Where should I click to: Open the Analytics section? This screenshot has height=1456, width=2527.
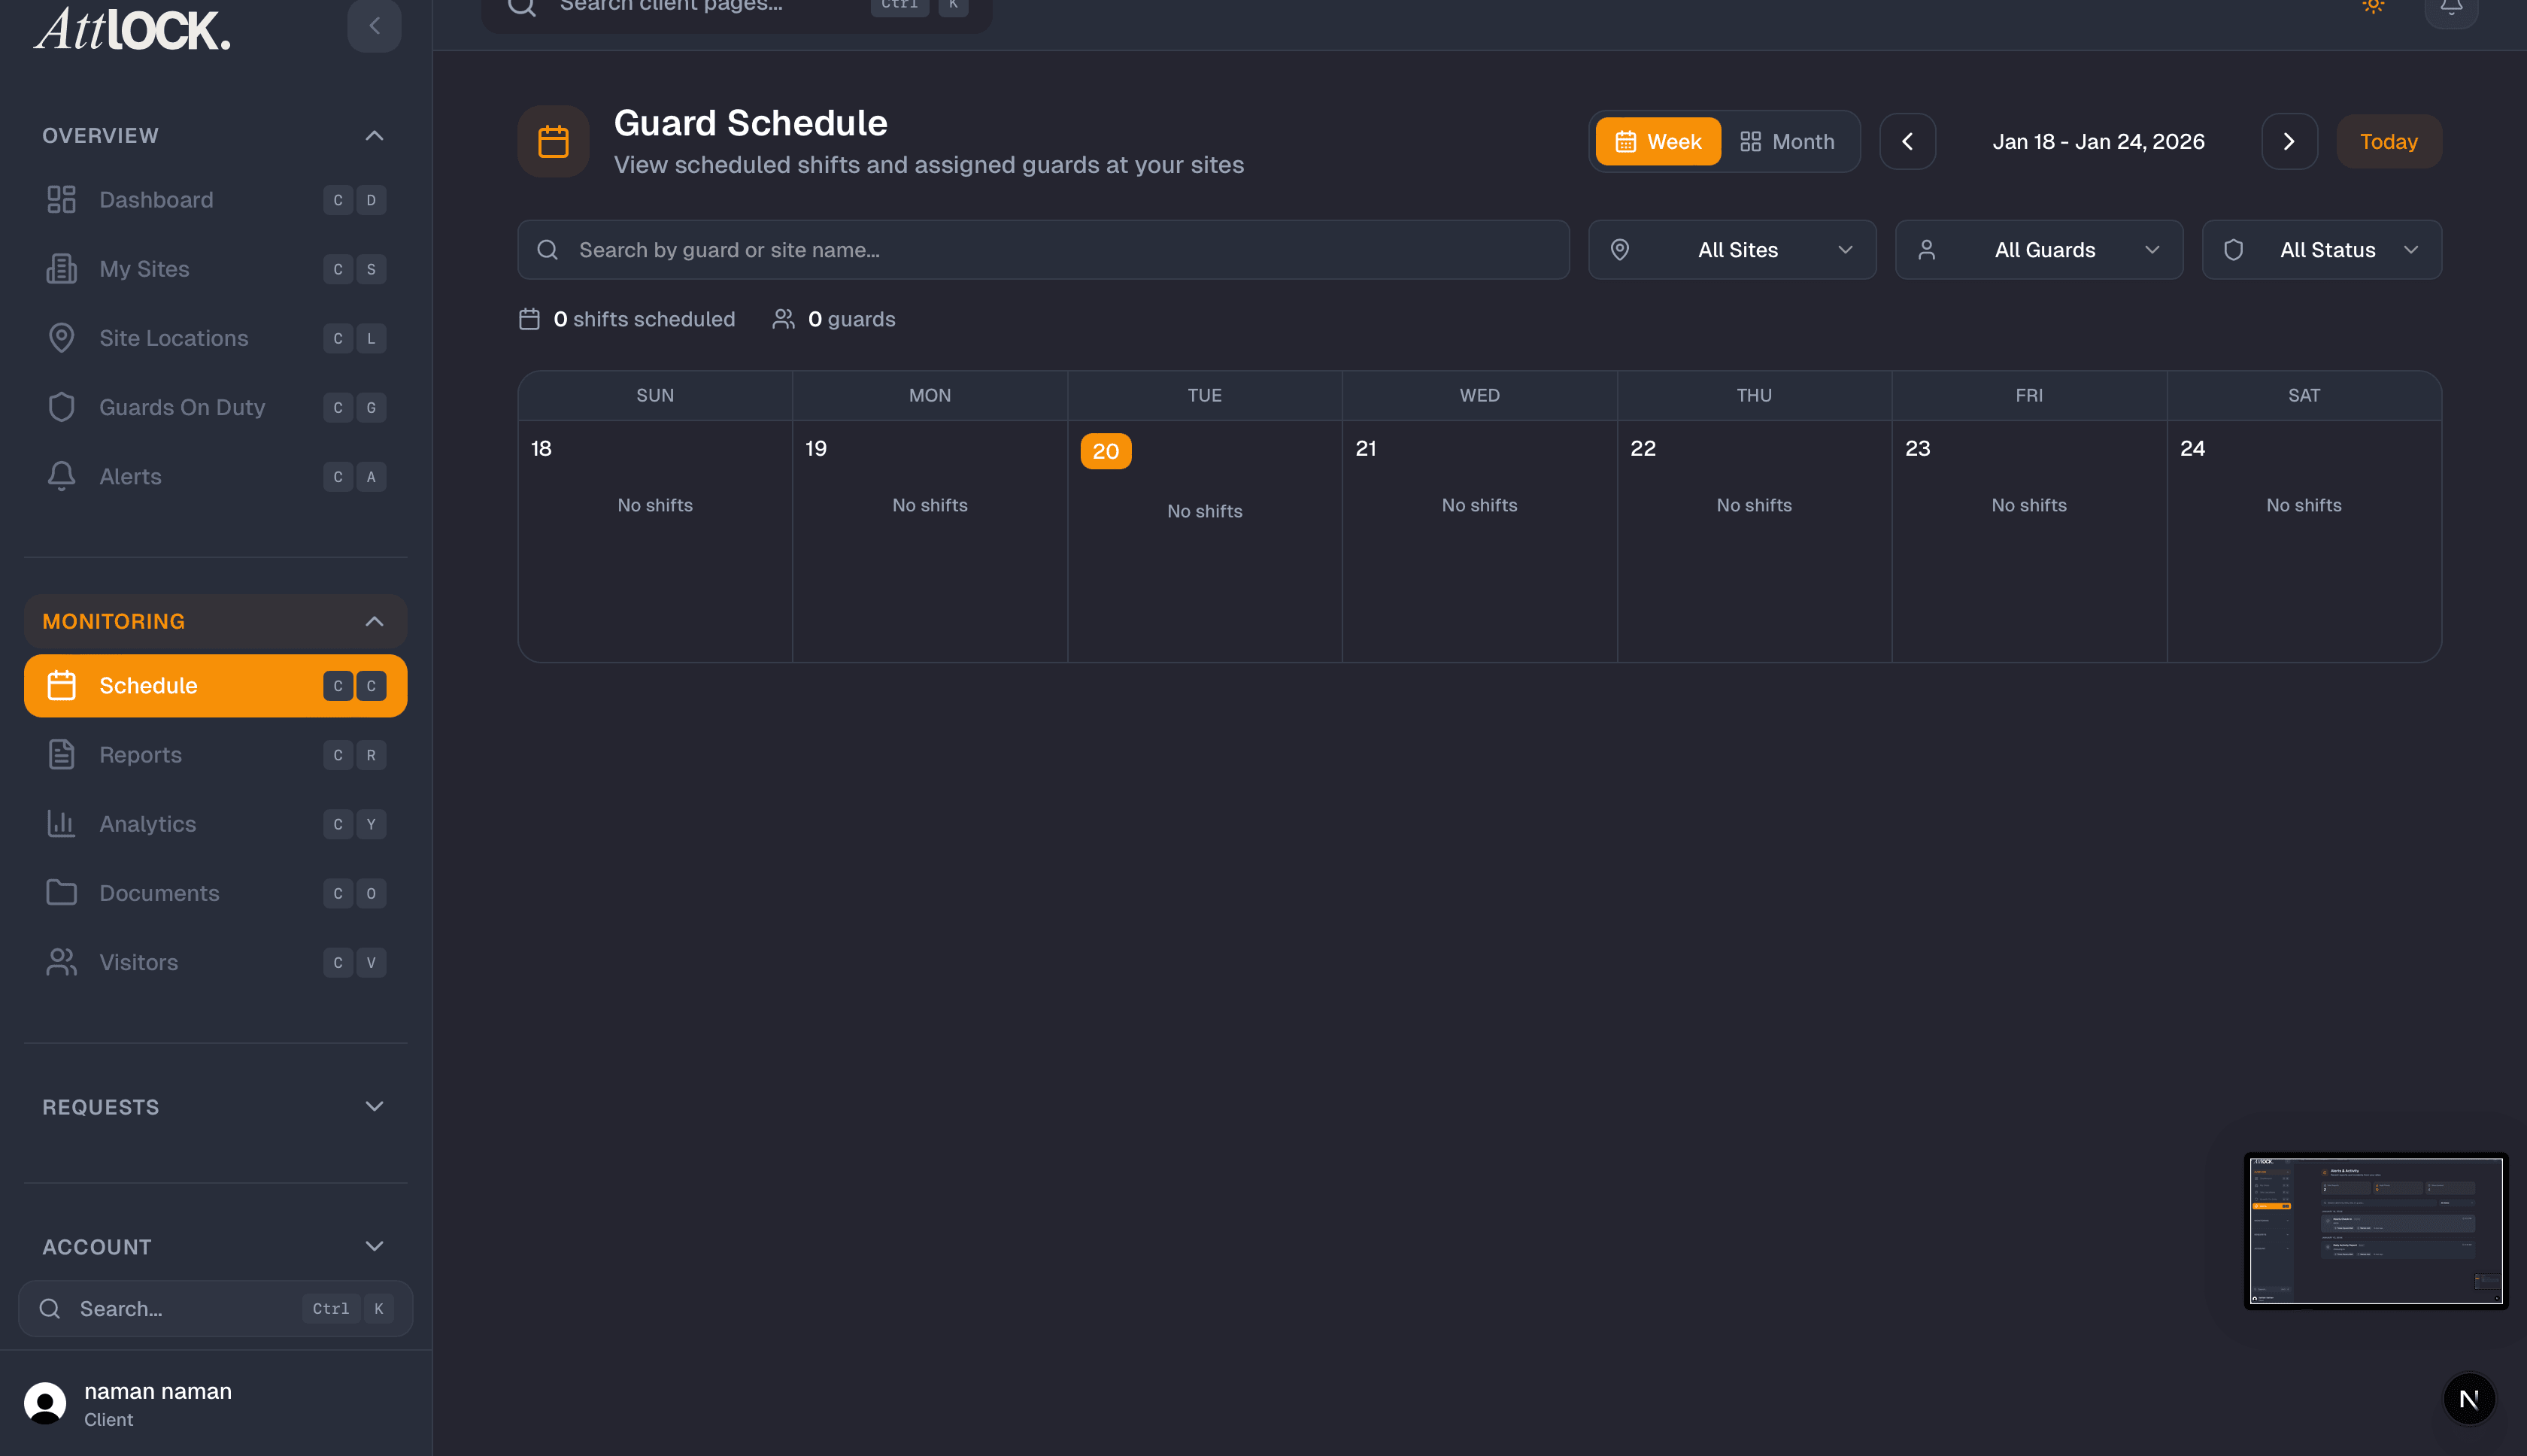coord(147,823)
